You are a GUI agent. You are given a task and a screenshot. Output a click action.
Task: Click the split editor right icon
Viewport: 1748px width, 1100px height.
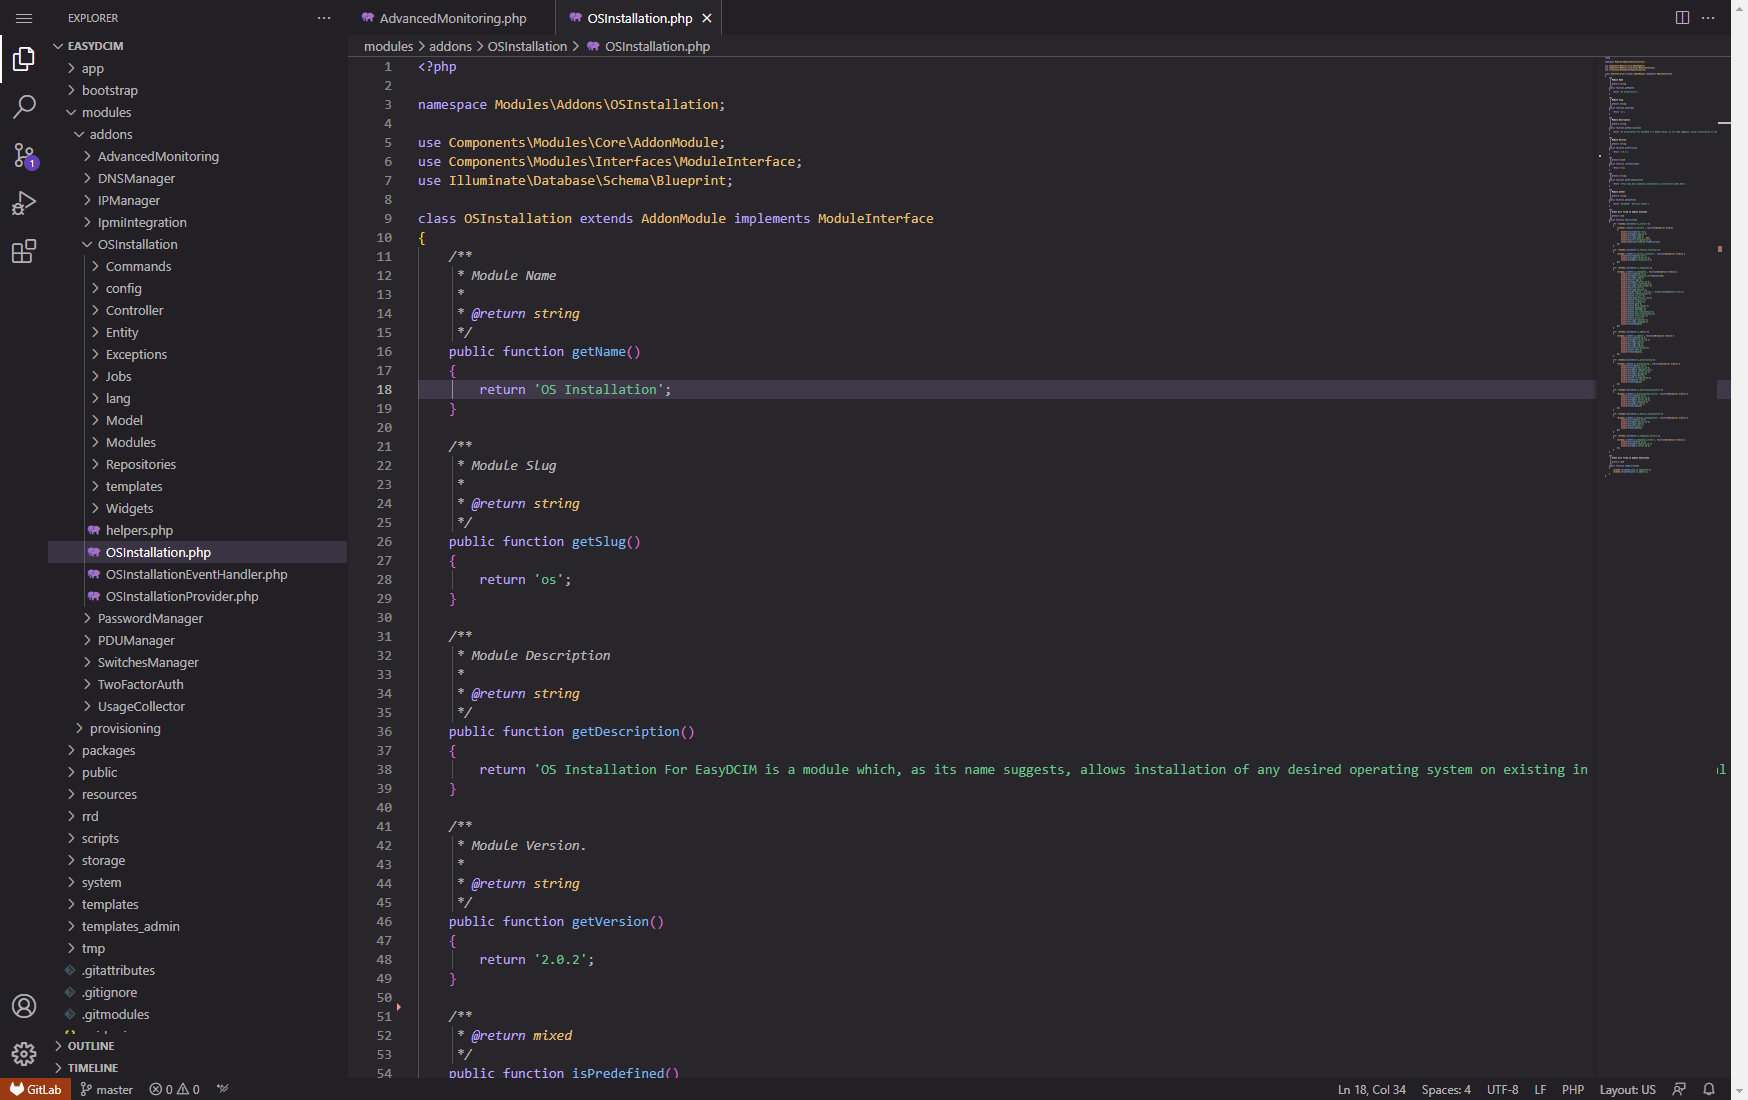[1682, 18]
